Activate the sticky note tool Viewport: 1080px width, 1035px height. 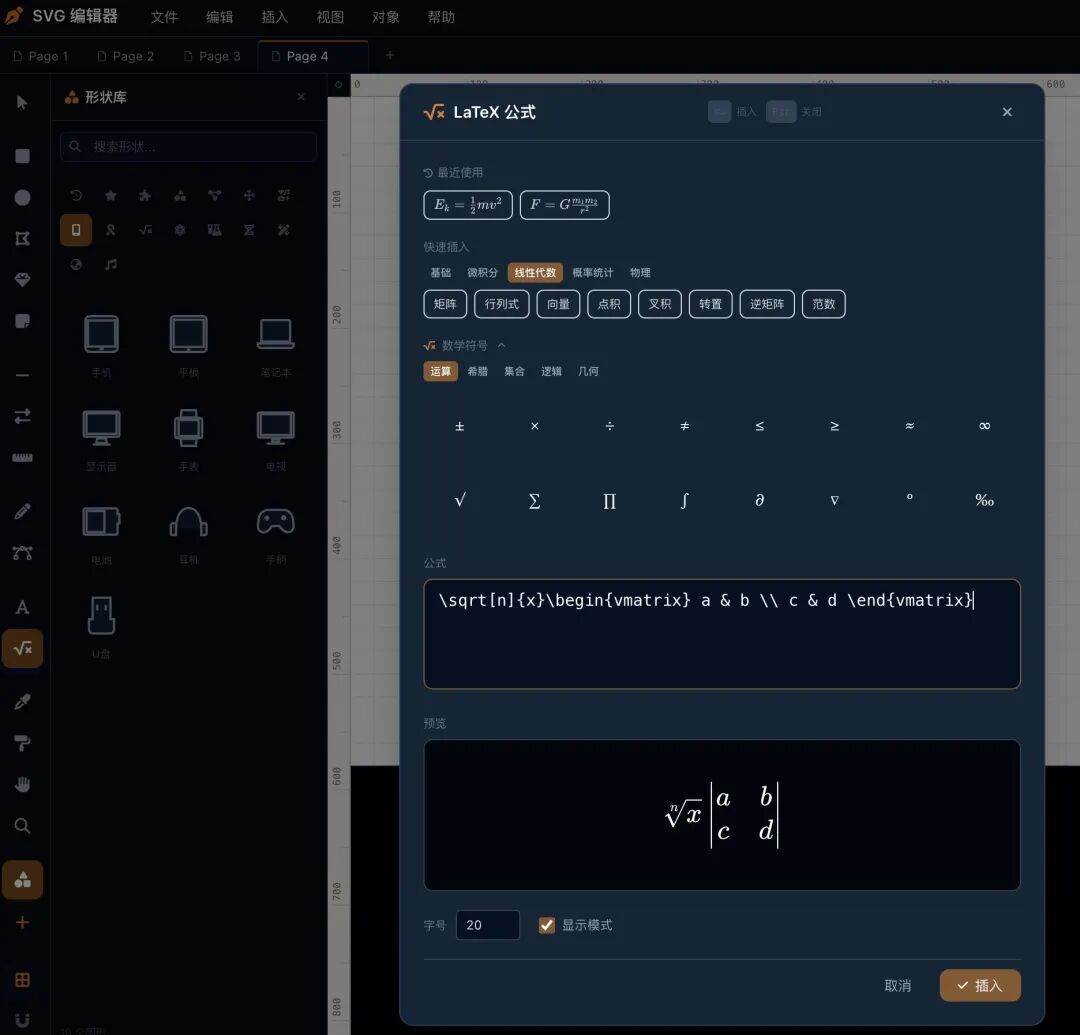pos(22,321)
